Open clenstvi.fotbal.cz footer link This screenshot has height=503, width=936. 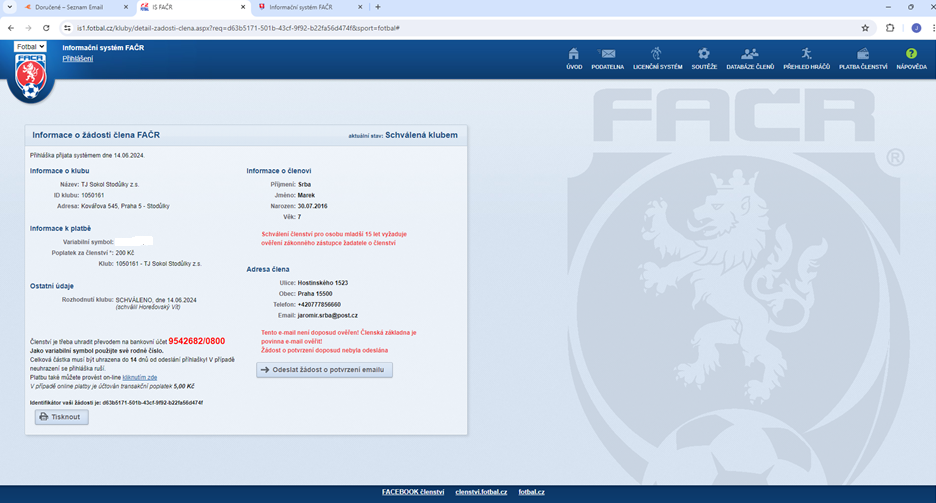point(481,492)
